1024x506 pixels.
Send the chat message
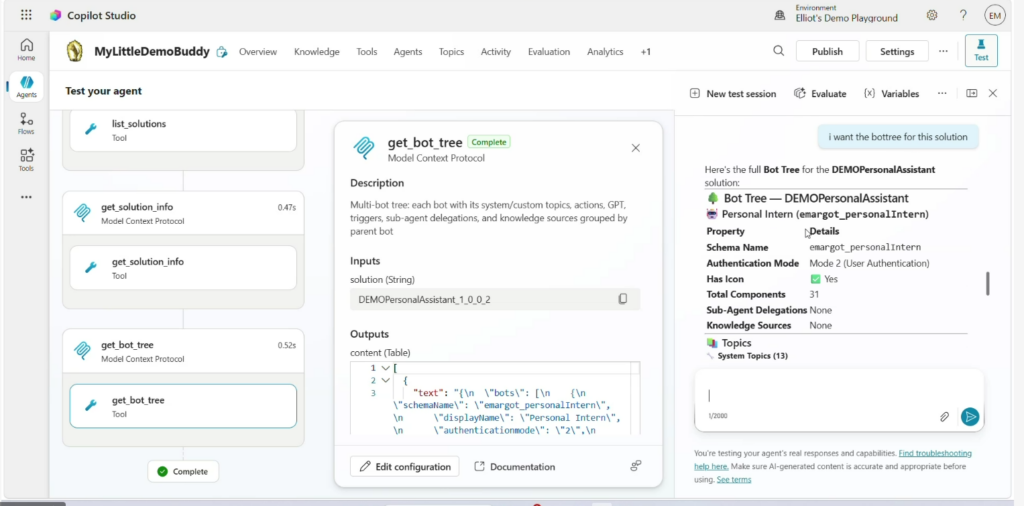969,417
